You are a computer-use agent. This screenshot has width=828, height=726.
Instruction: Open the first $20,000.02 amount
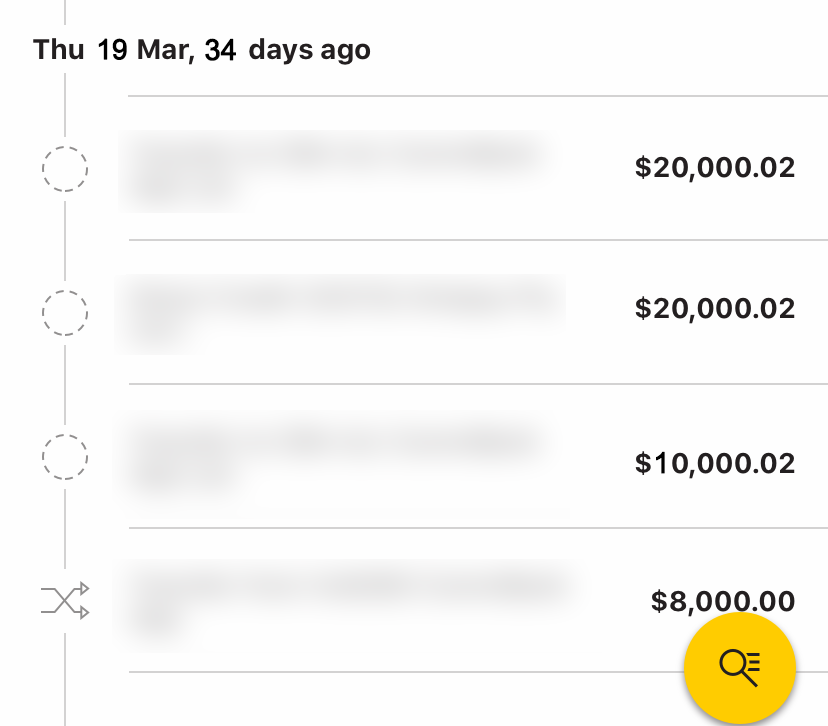coord(714,167)
